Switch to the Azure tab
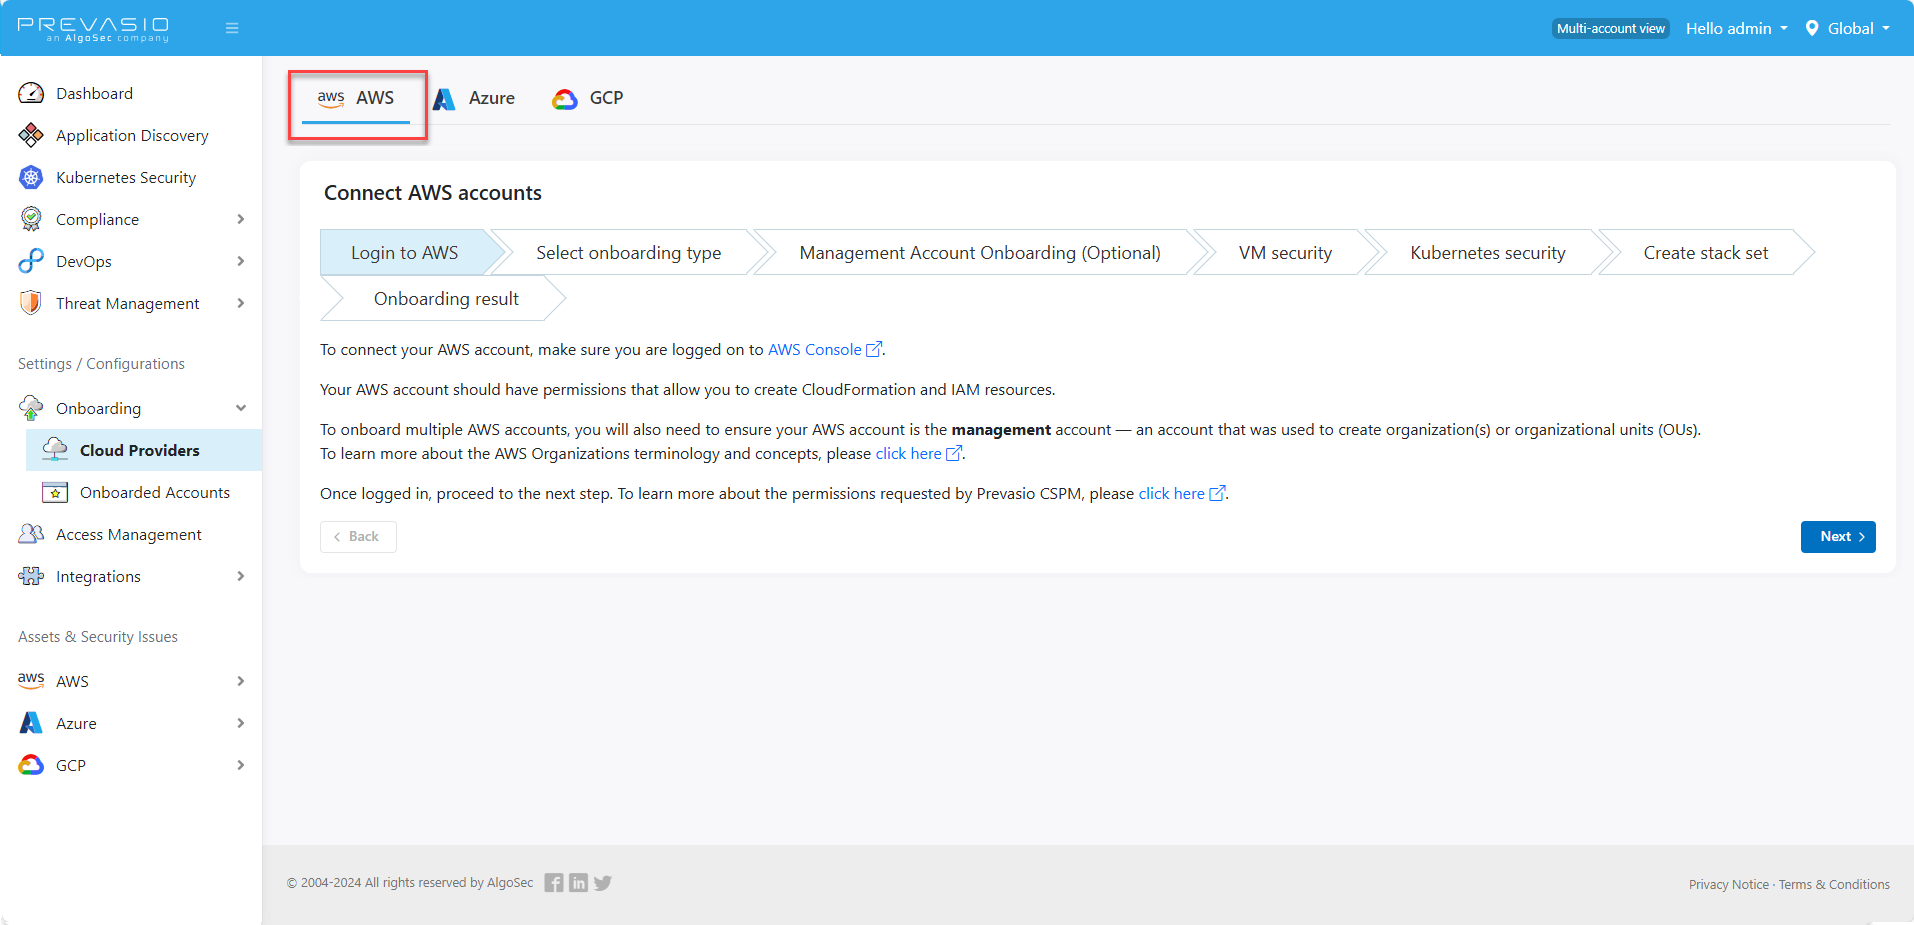Screen dimensions: 1914x925 pos(474,98)
